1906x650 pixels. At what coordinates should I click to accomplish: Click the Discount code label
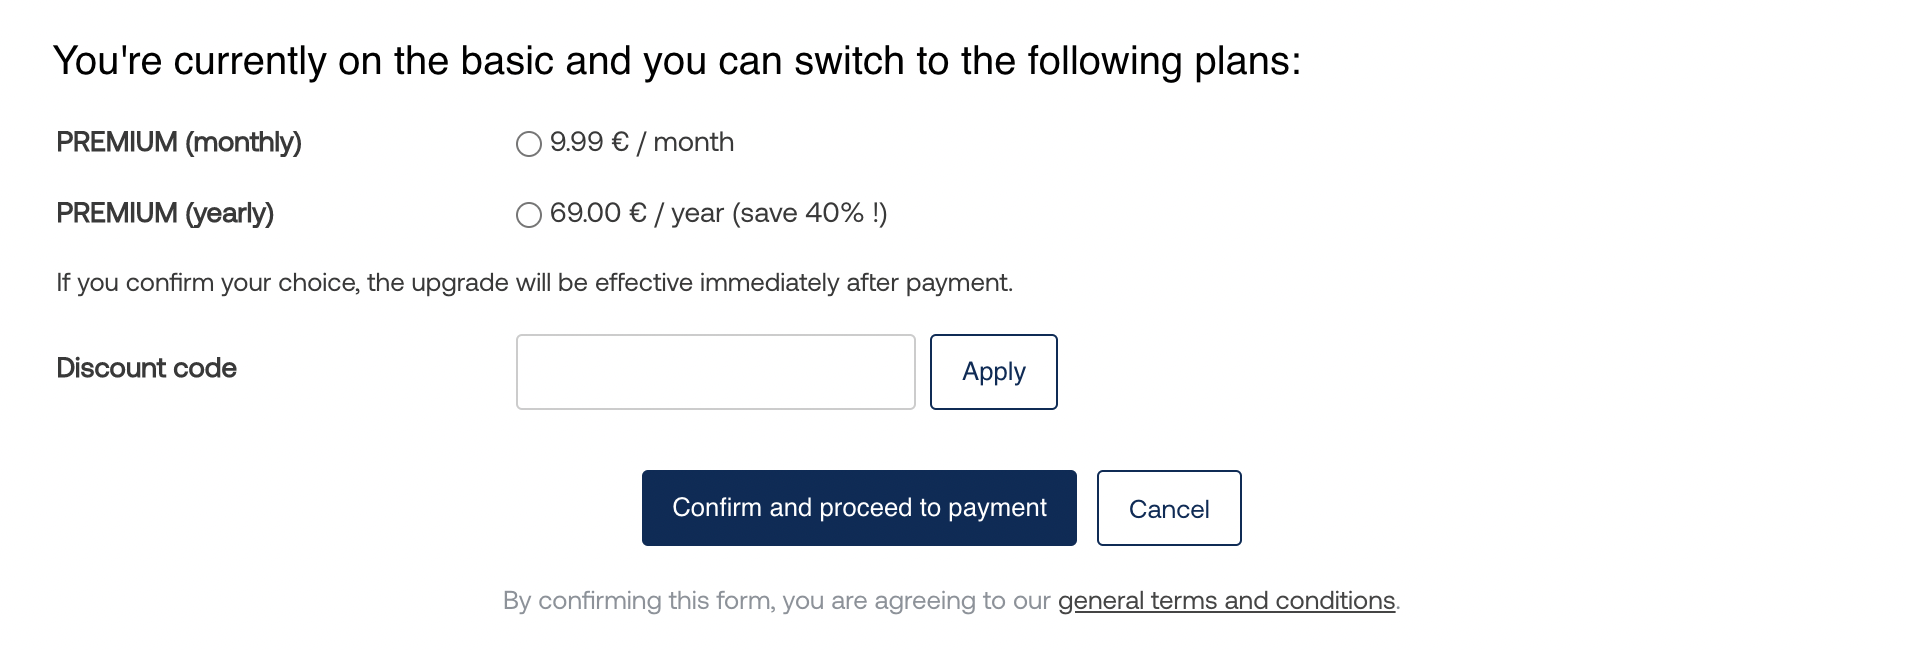coord(147,369)
